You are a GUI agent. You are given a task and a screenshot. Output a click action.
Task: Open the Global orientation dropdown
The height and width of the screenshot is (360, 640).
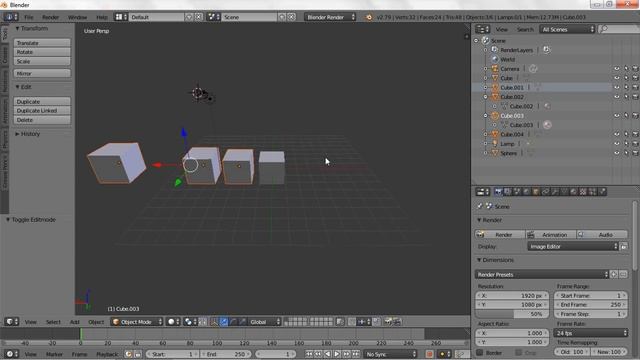click(x=264, y=322)
